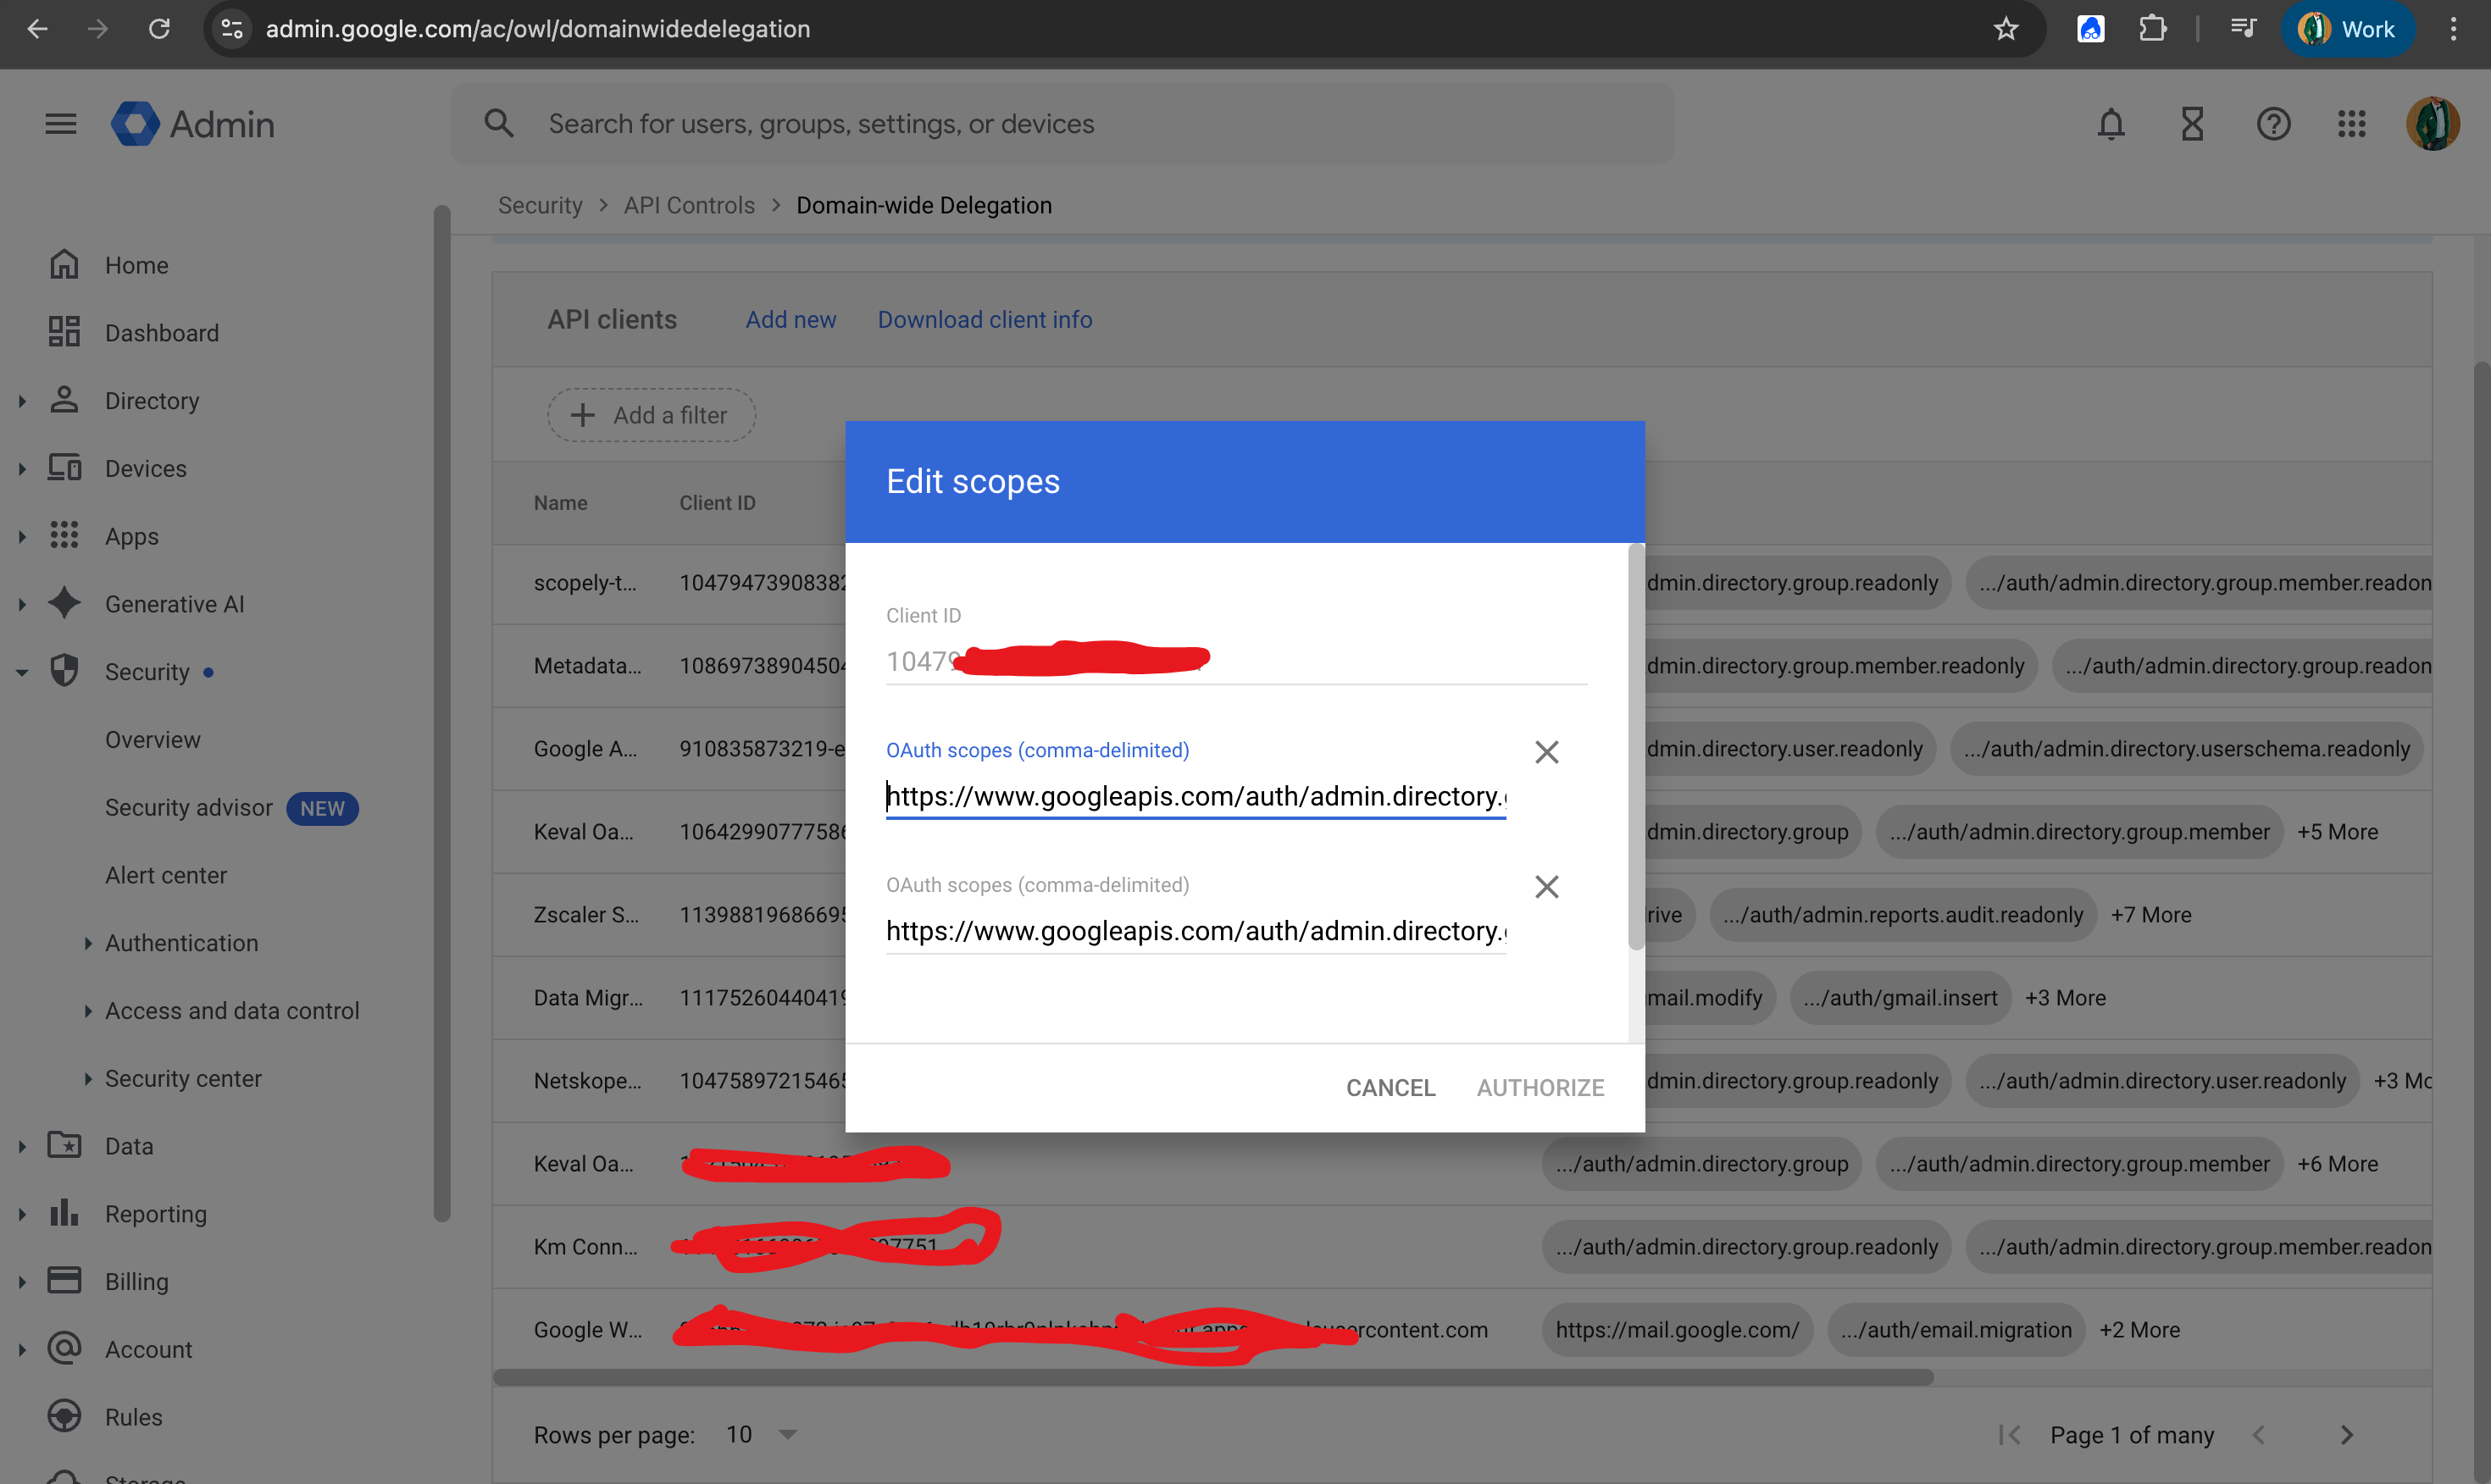Screen dimensions: 2491x1484
Task: Remove the second OAuth scopes entry
Action: pyautogui.click(x=1546, y=887)
